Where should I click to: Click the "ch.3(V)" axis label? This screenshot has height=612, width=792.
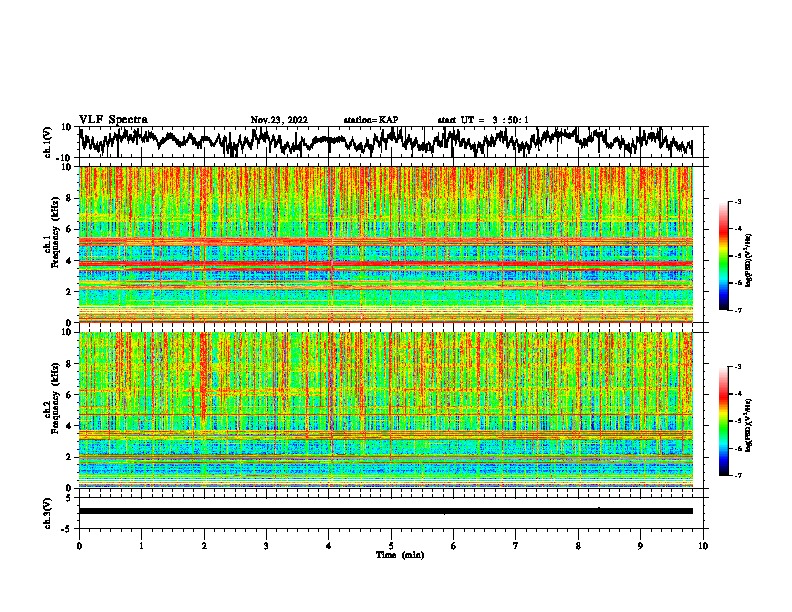pos(48,513)
